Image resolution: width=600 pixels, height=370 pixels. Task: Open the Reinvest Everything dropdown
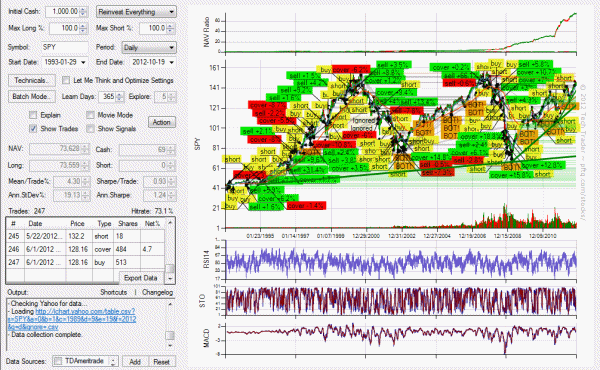(x=136, y=12)
